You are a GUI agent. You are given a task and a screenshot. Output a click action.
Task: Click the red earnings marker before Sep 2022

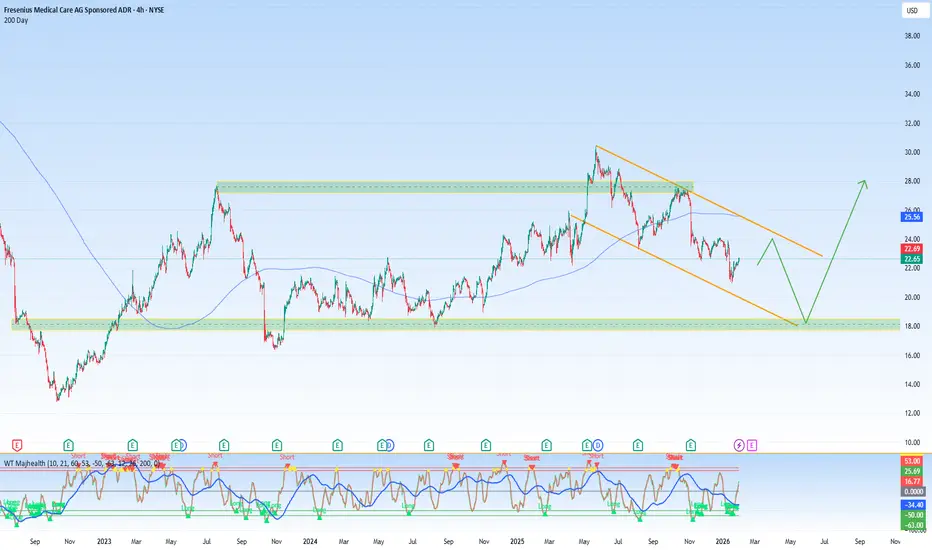pyautogui.click(x=17, y=445)
